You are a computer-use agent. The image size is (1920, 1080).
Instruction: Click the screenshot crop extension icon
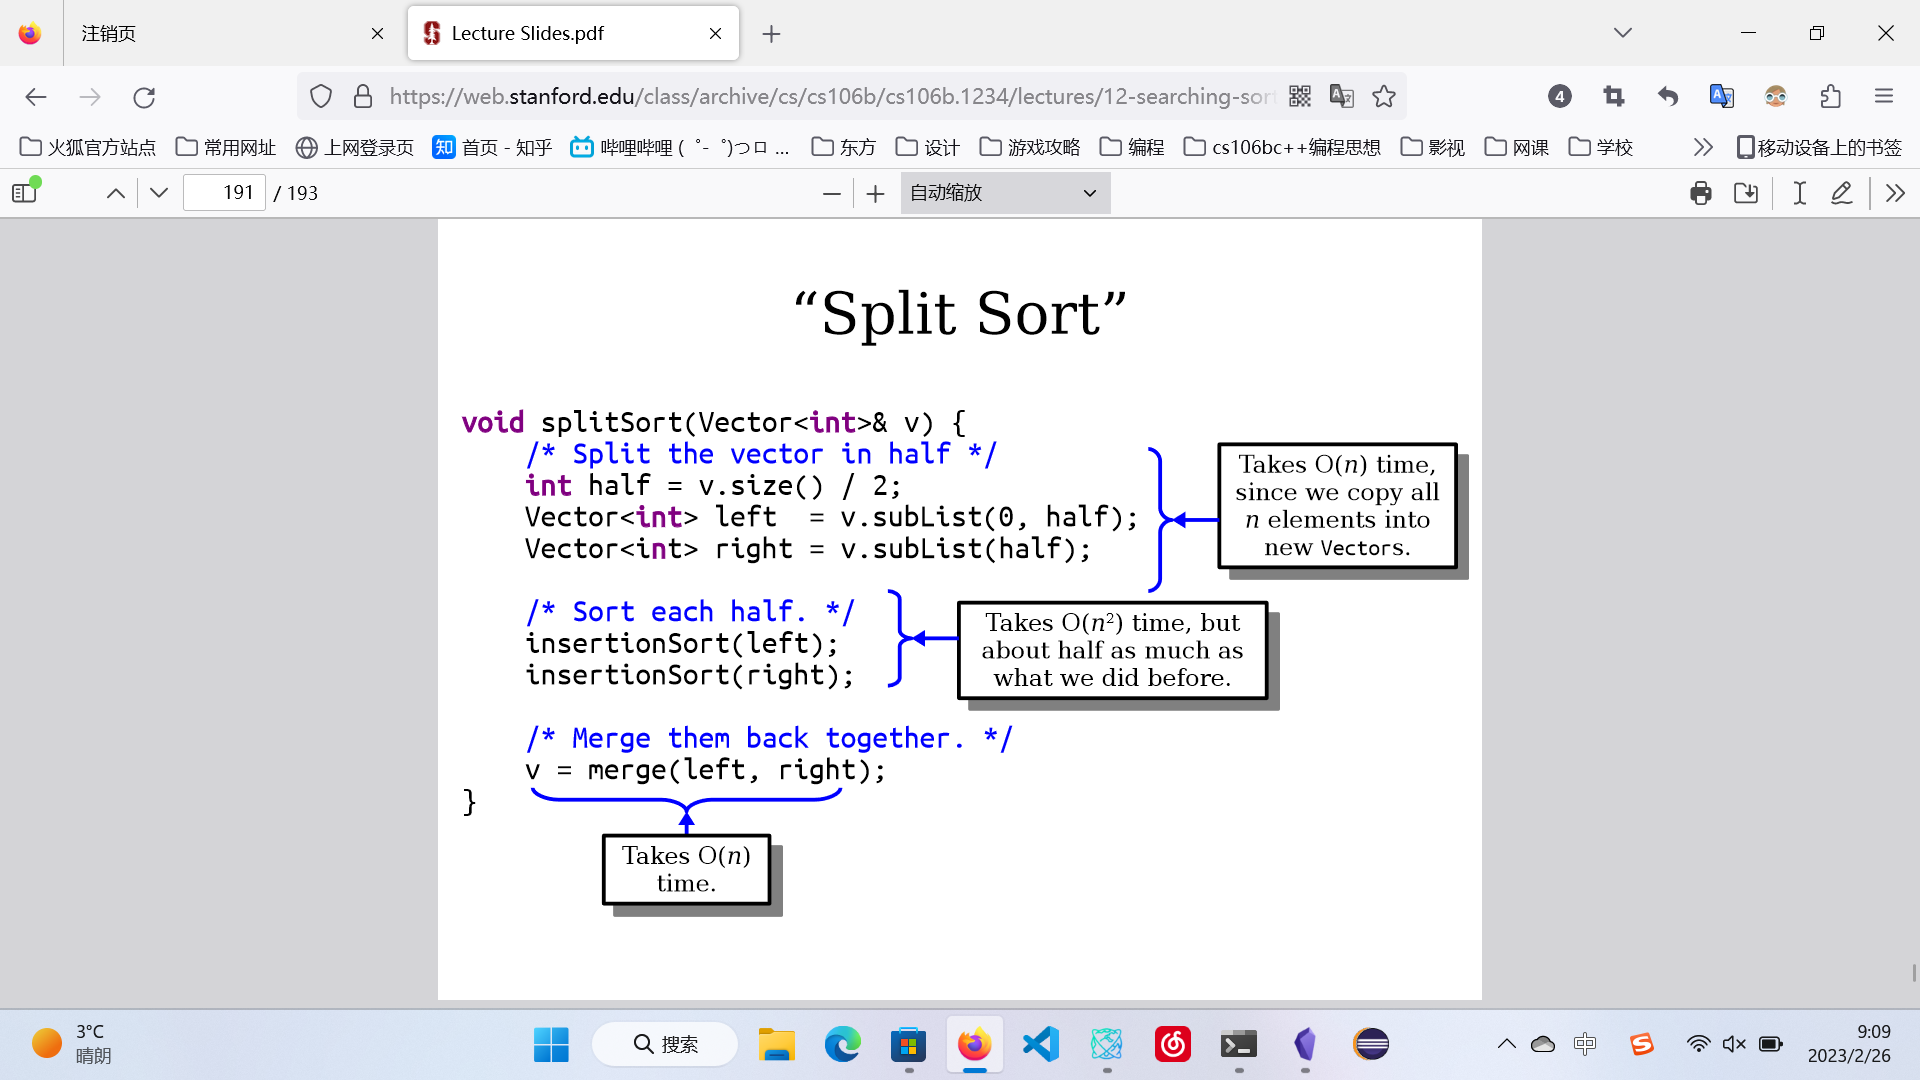[x=1614, y=96]
